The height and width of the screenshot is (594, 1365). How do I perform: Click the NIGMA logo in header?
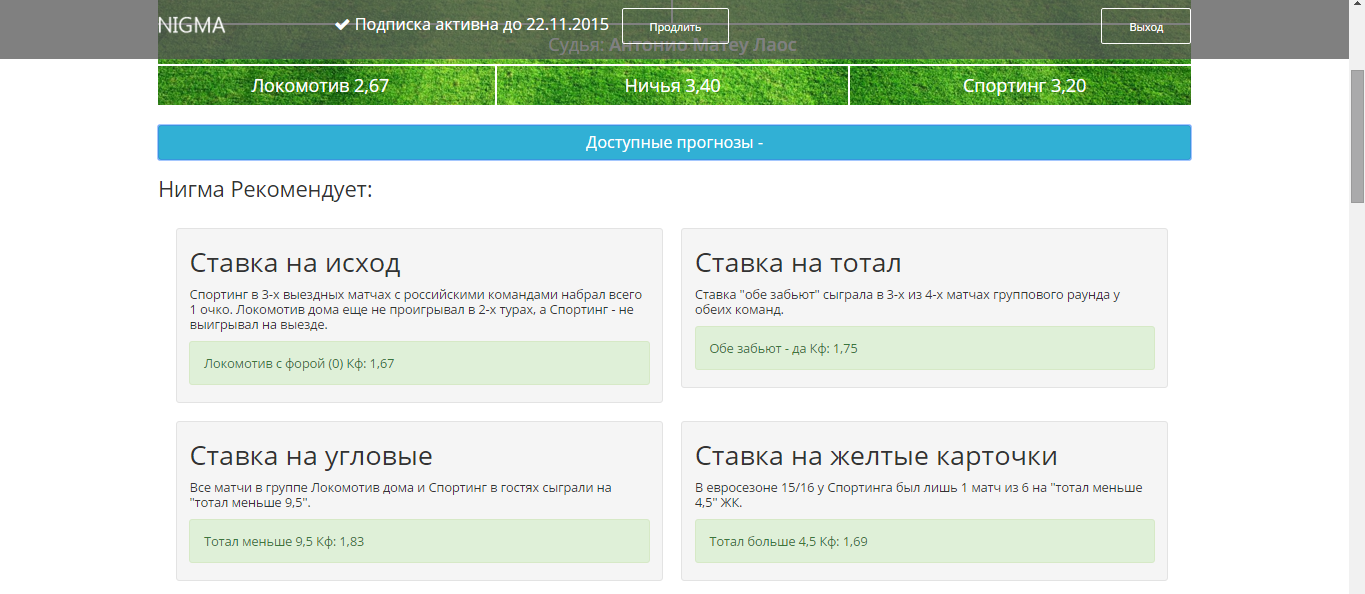tap(192, 26)
